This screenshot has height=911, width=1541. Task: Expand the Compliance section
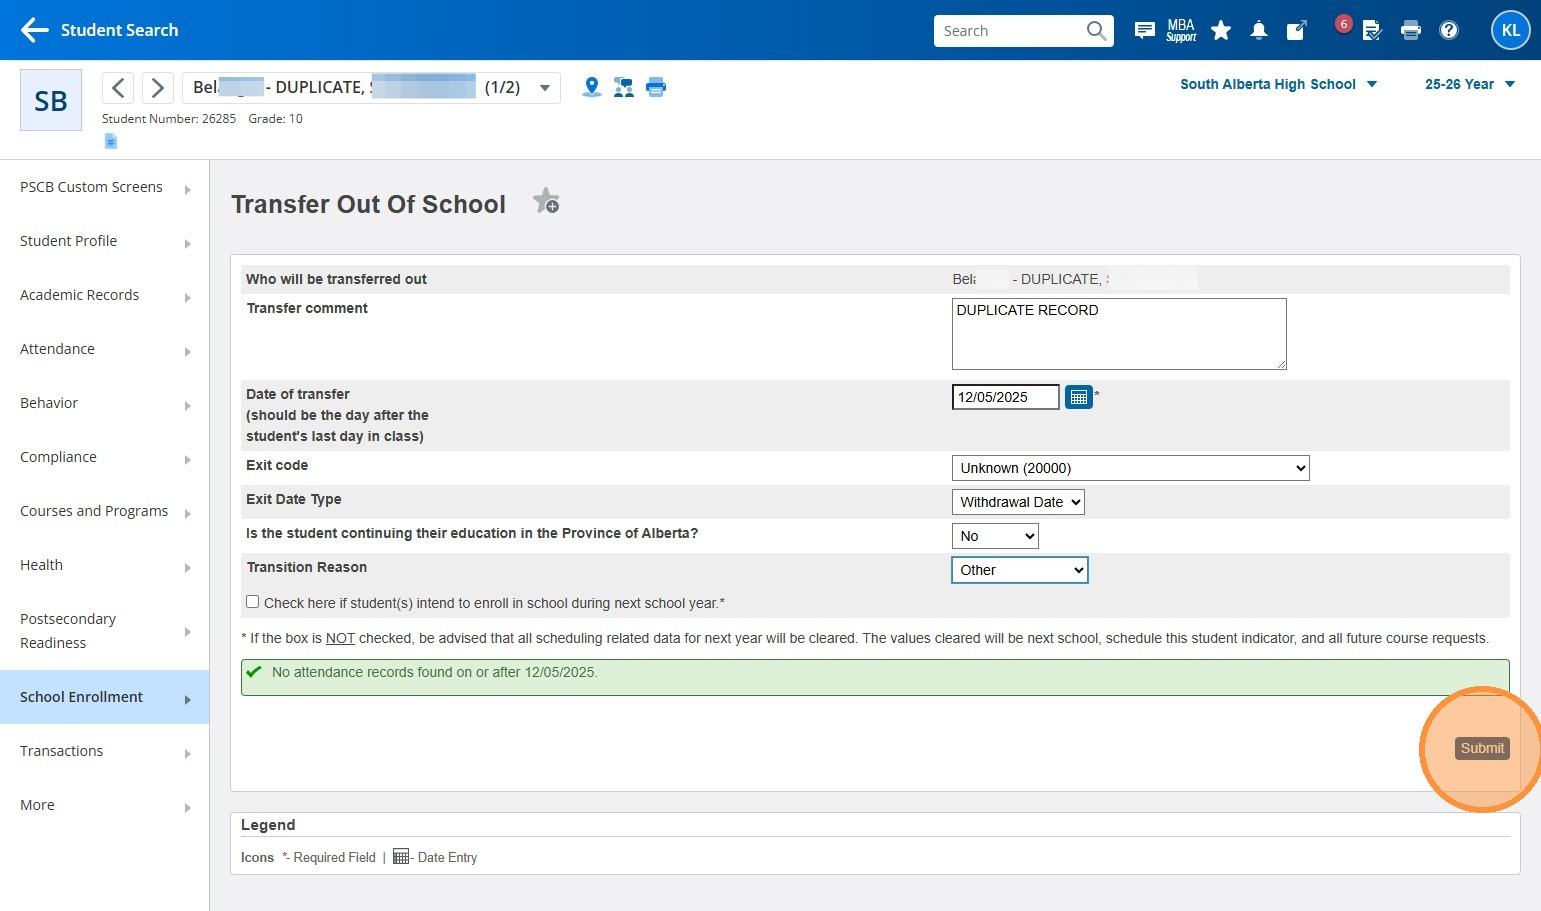(104, 457)
